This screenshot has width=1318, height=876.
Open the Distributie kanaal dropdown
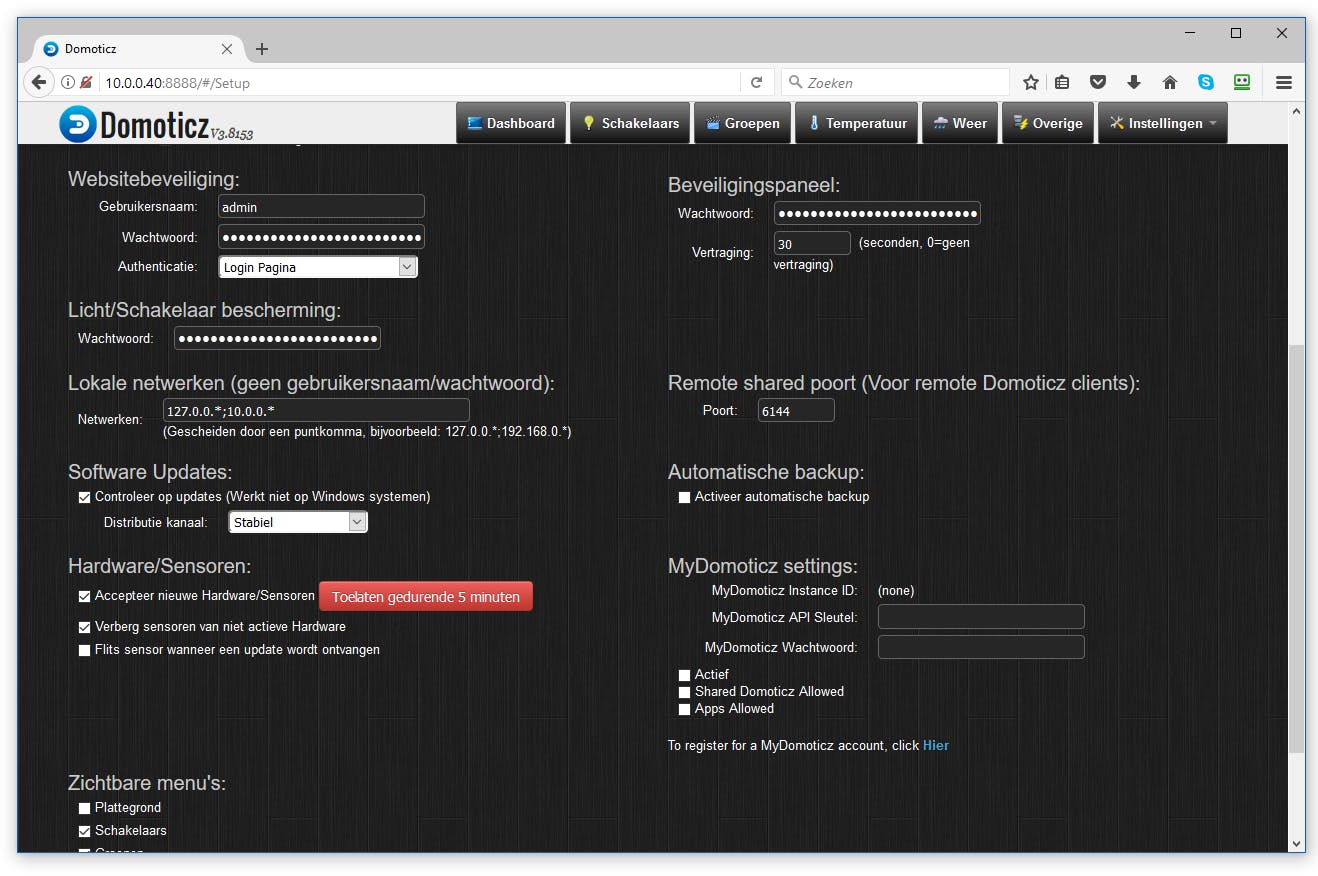(x=298, y=522)
